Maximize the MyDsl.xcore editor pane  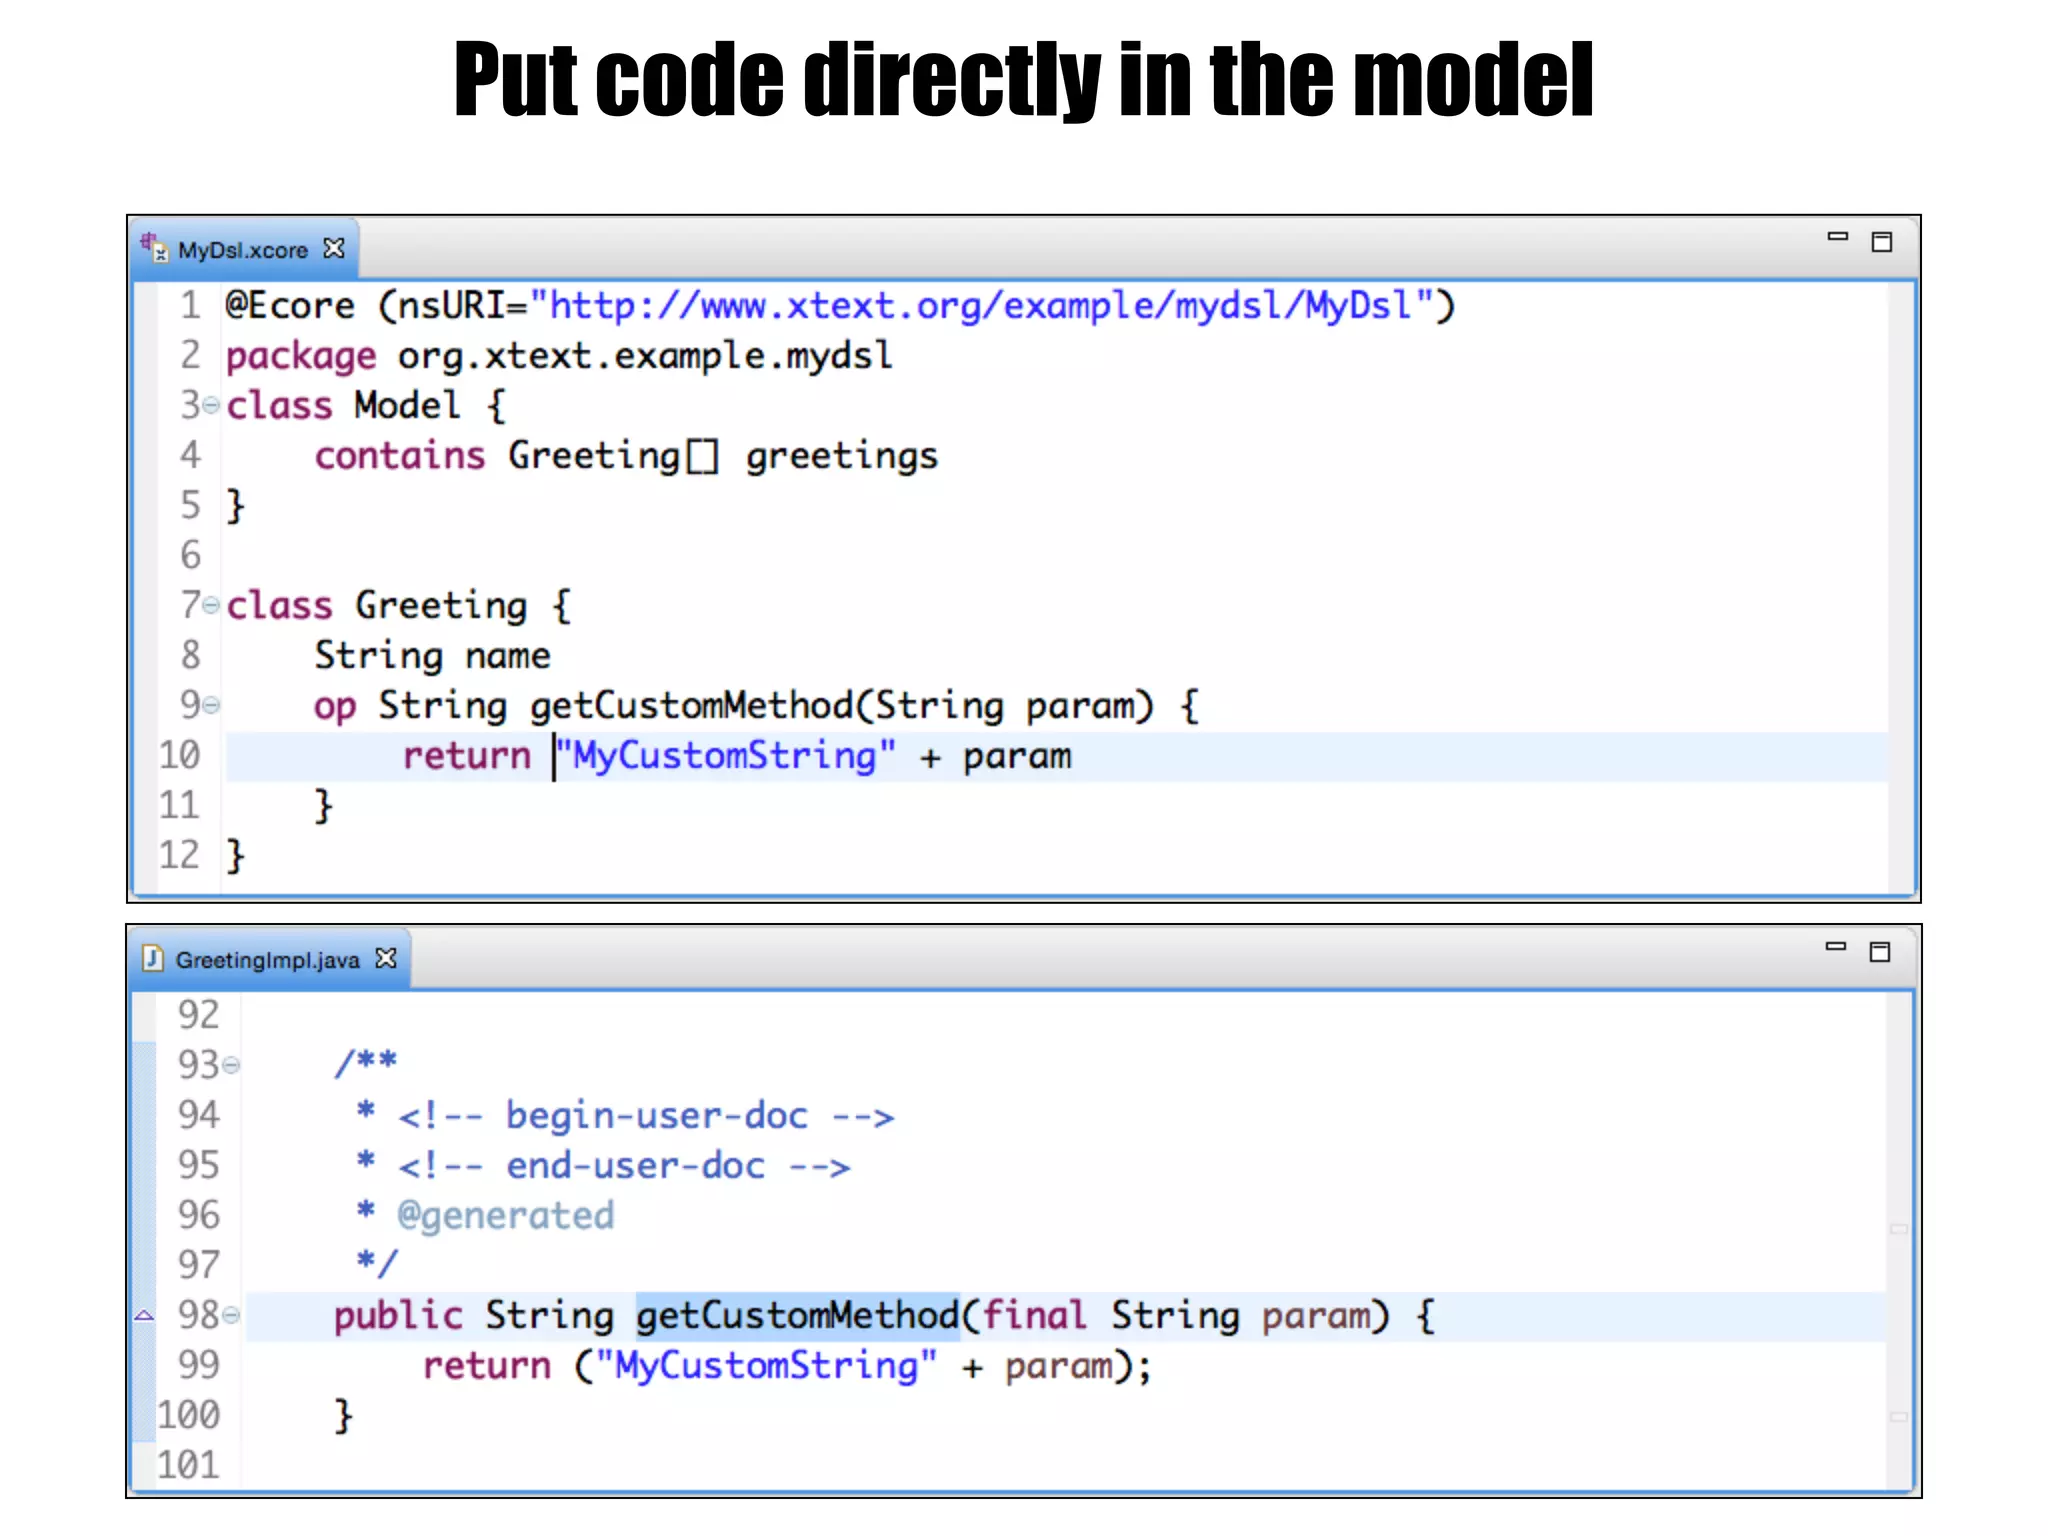coord(1881,242)
